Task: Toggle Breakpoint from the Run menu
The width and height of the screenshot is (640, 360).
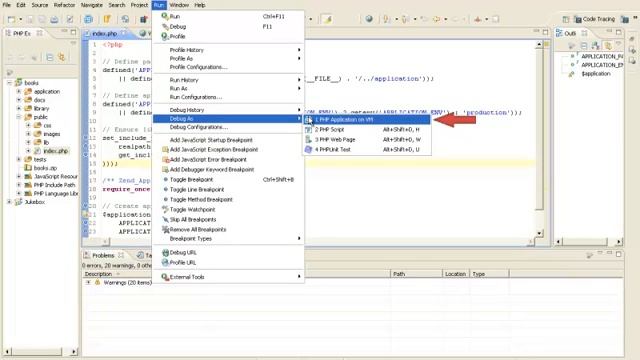Action: pyautogui.click(x=228, y=180)
